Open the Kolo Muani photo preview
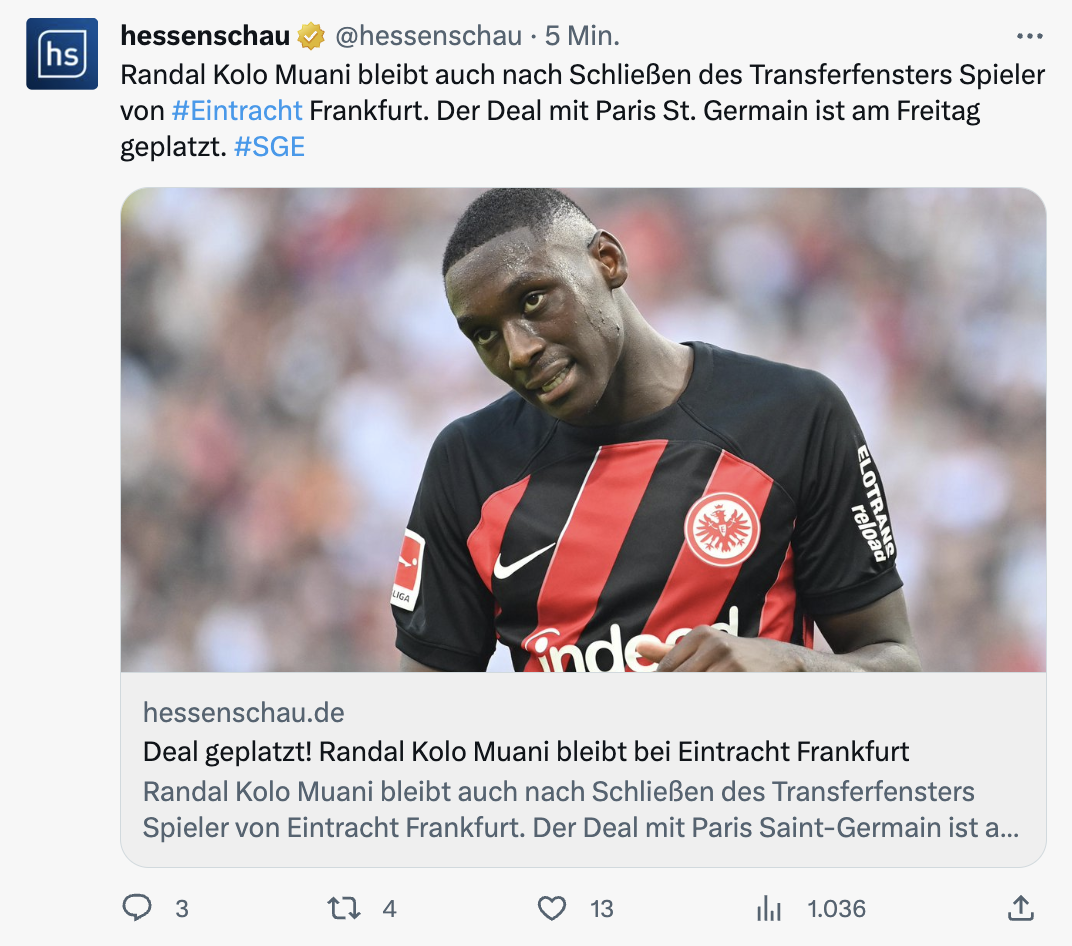This screenshot has width=1072, height=946. tap(583, 430)
